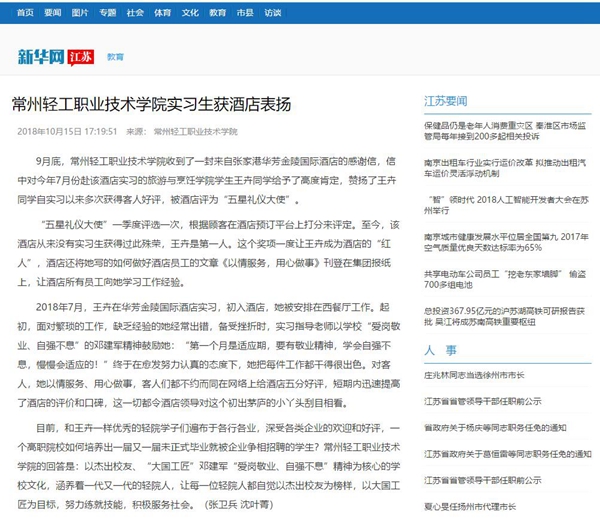The width and height of the screenshot is (600, 518).
Task: Select 专题 in top navigation
Action: pos(108,13)
